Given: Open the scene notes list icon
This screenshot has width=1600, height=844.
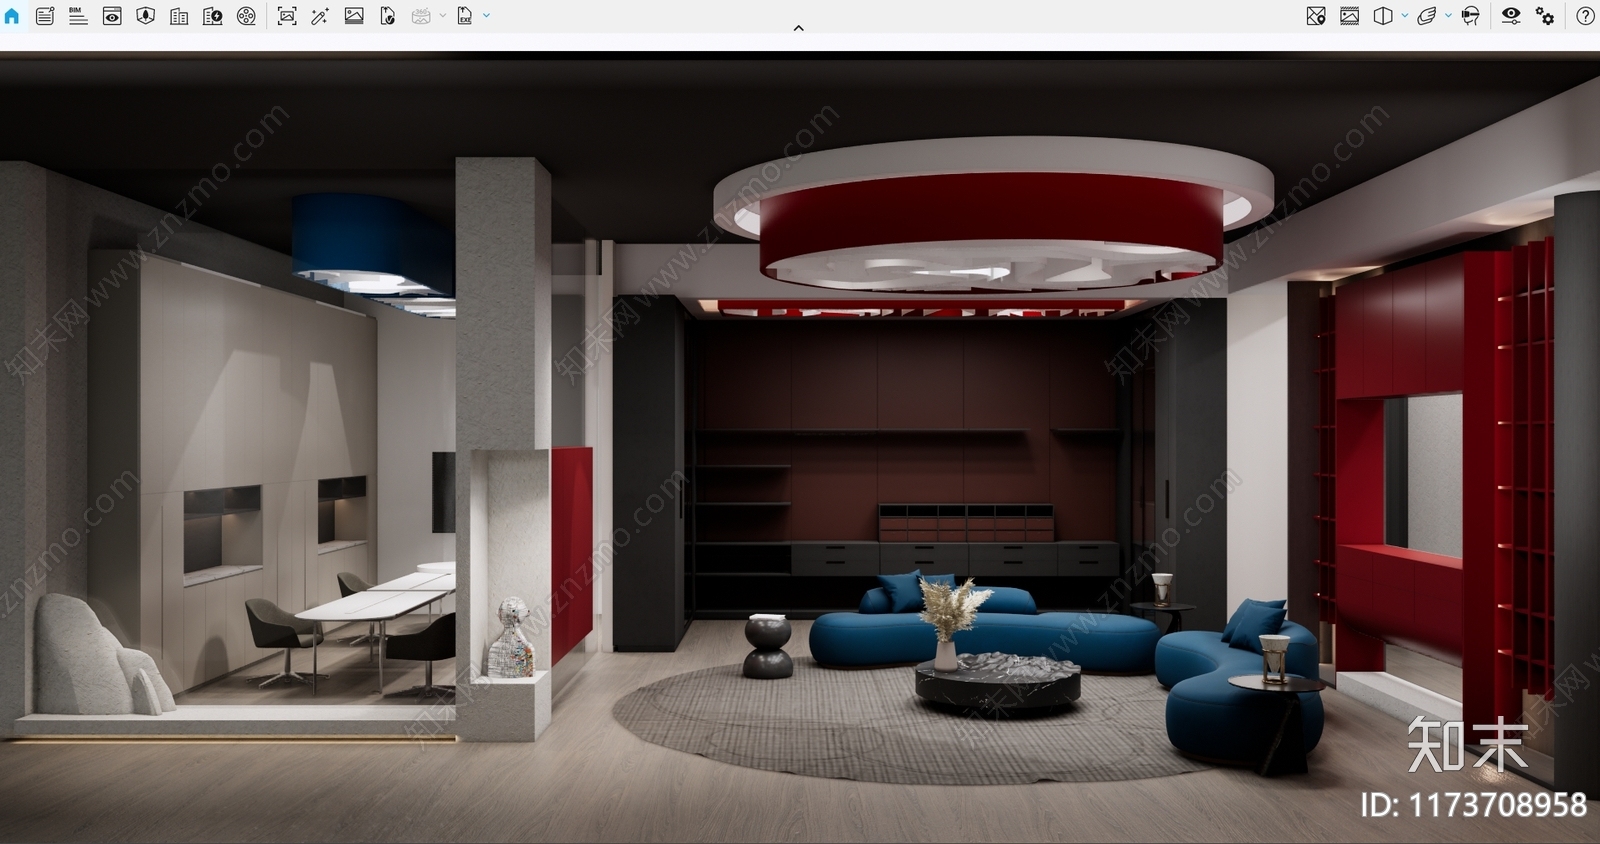Looking at the screenshot, I should click(45, 16).
